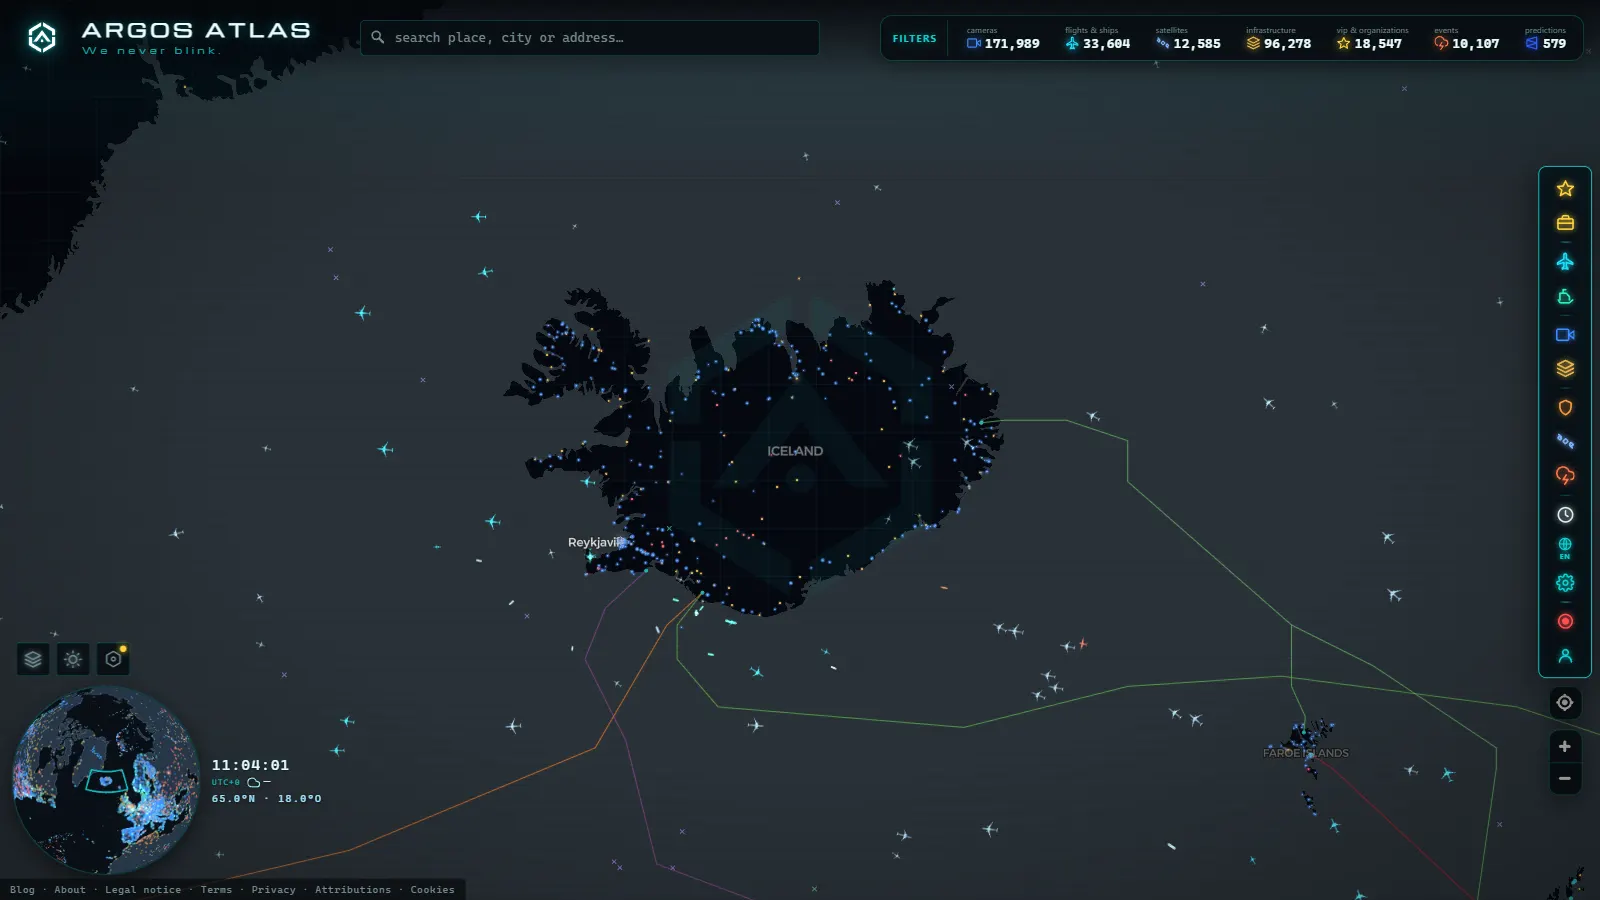
Task: Toggle the predictions filter showing 579
Action: click(1546, 39)
